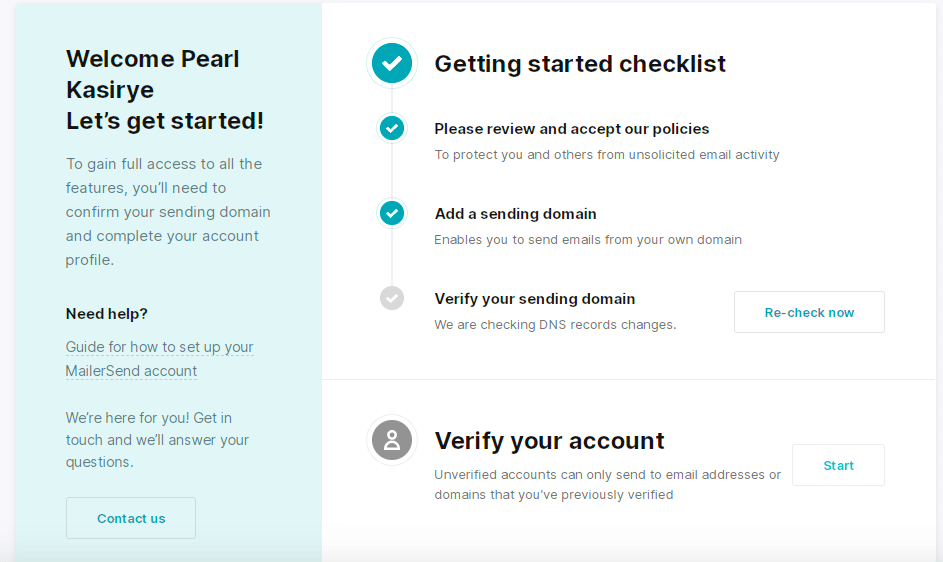Viewport: 943px width, 562px height.
Task: Click the unverified accounts description text
Action: coord(607,484)
